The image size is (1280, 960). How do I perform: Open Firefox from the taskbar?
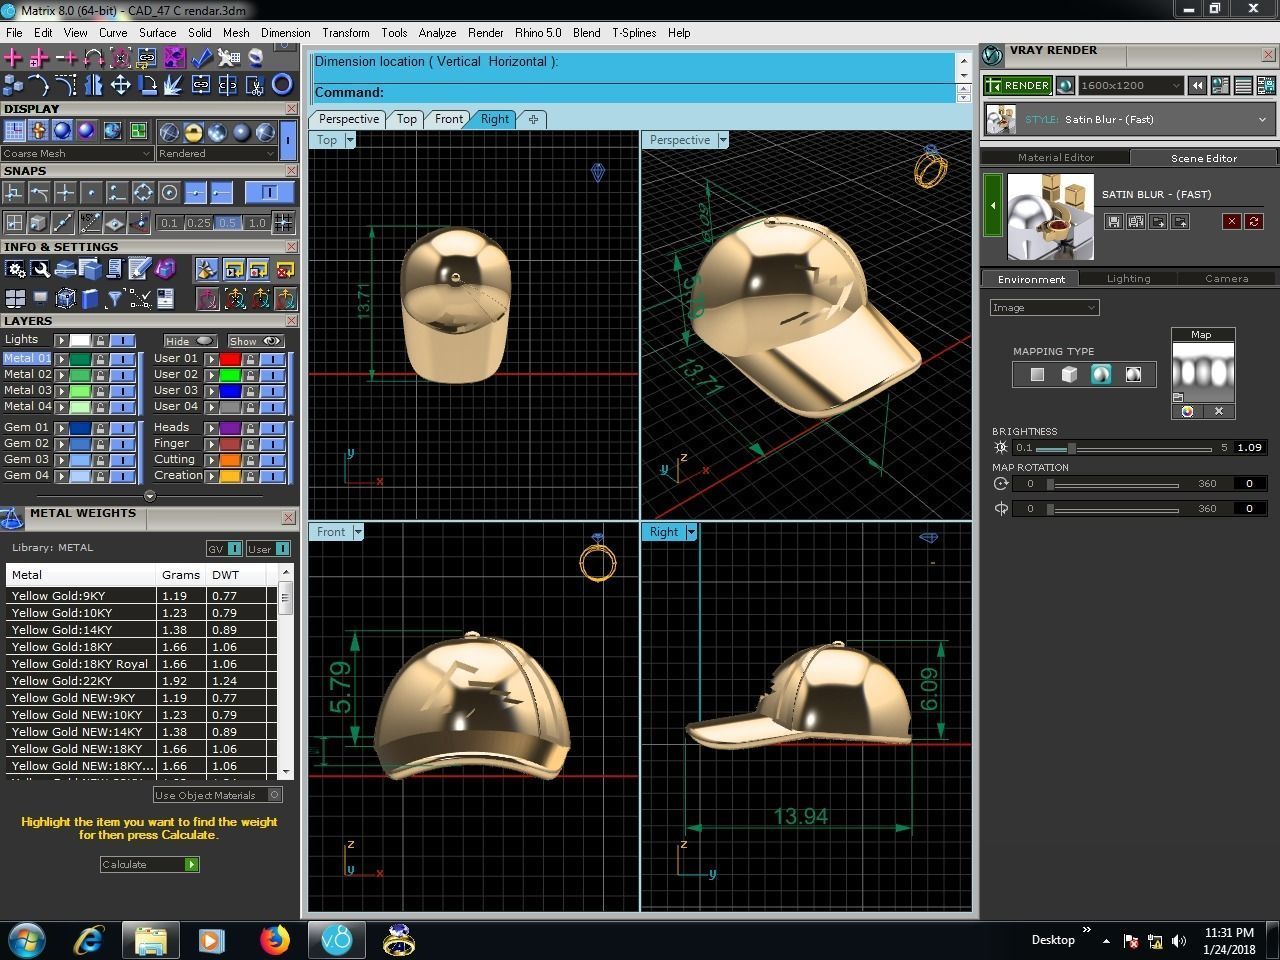tap(274, 940)
